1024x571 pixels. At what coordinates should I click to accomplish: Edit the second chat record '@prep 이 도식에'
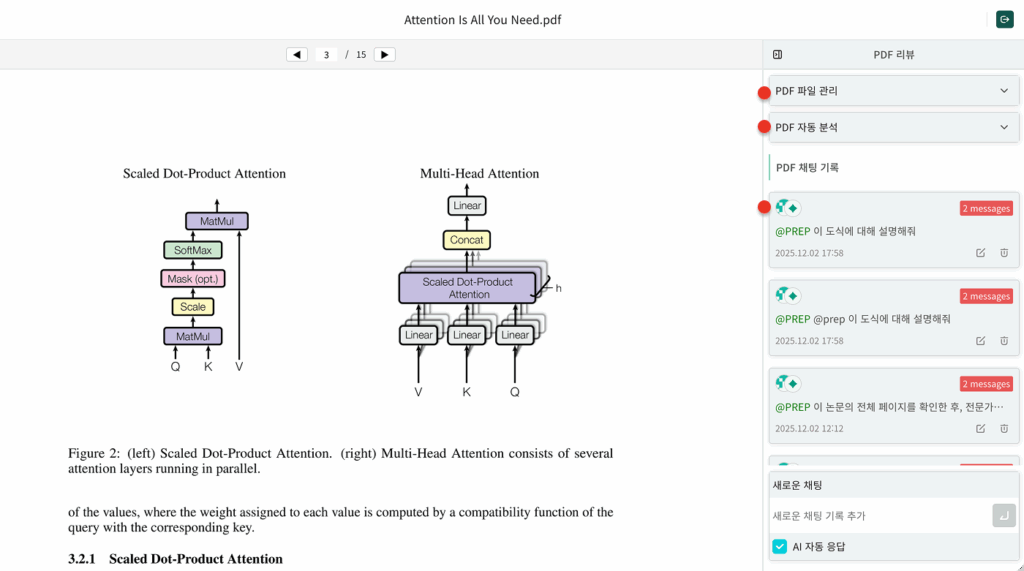(x=980, y=341)
